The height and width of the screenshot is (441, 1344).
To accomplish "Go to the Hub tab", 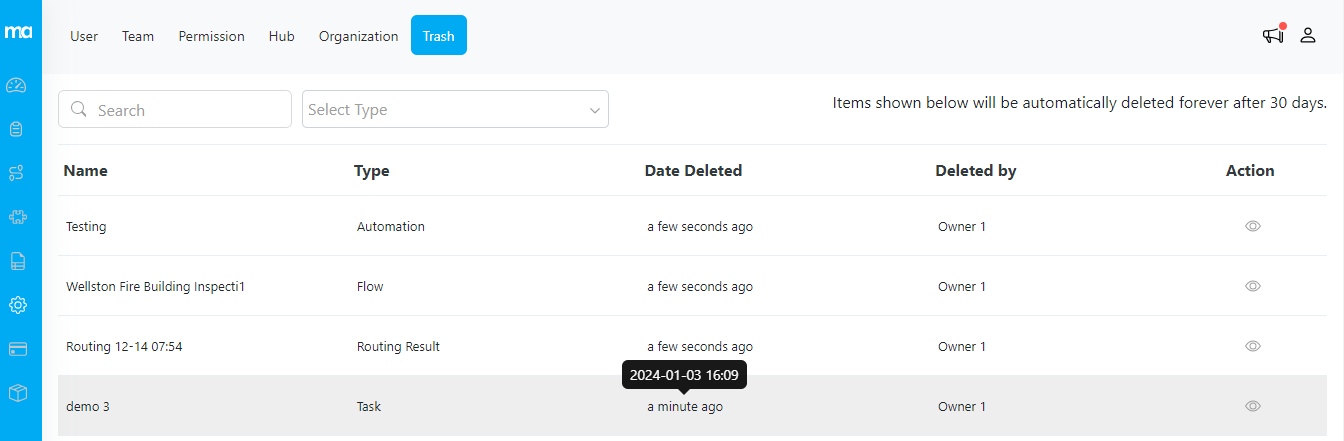I will [281, 36].
